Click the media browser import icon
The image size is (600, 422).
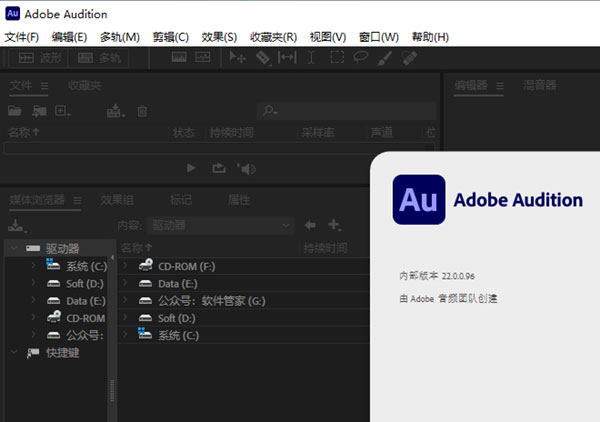click(x=17, y=226)
